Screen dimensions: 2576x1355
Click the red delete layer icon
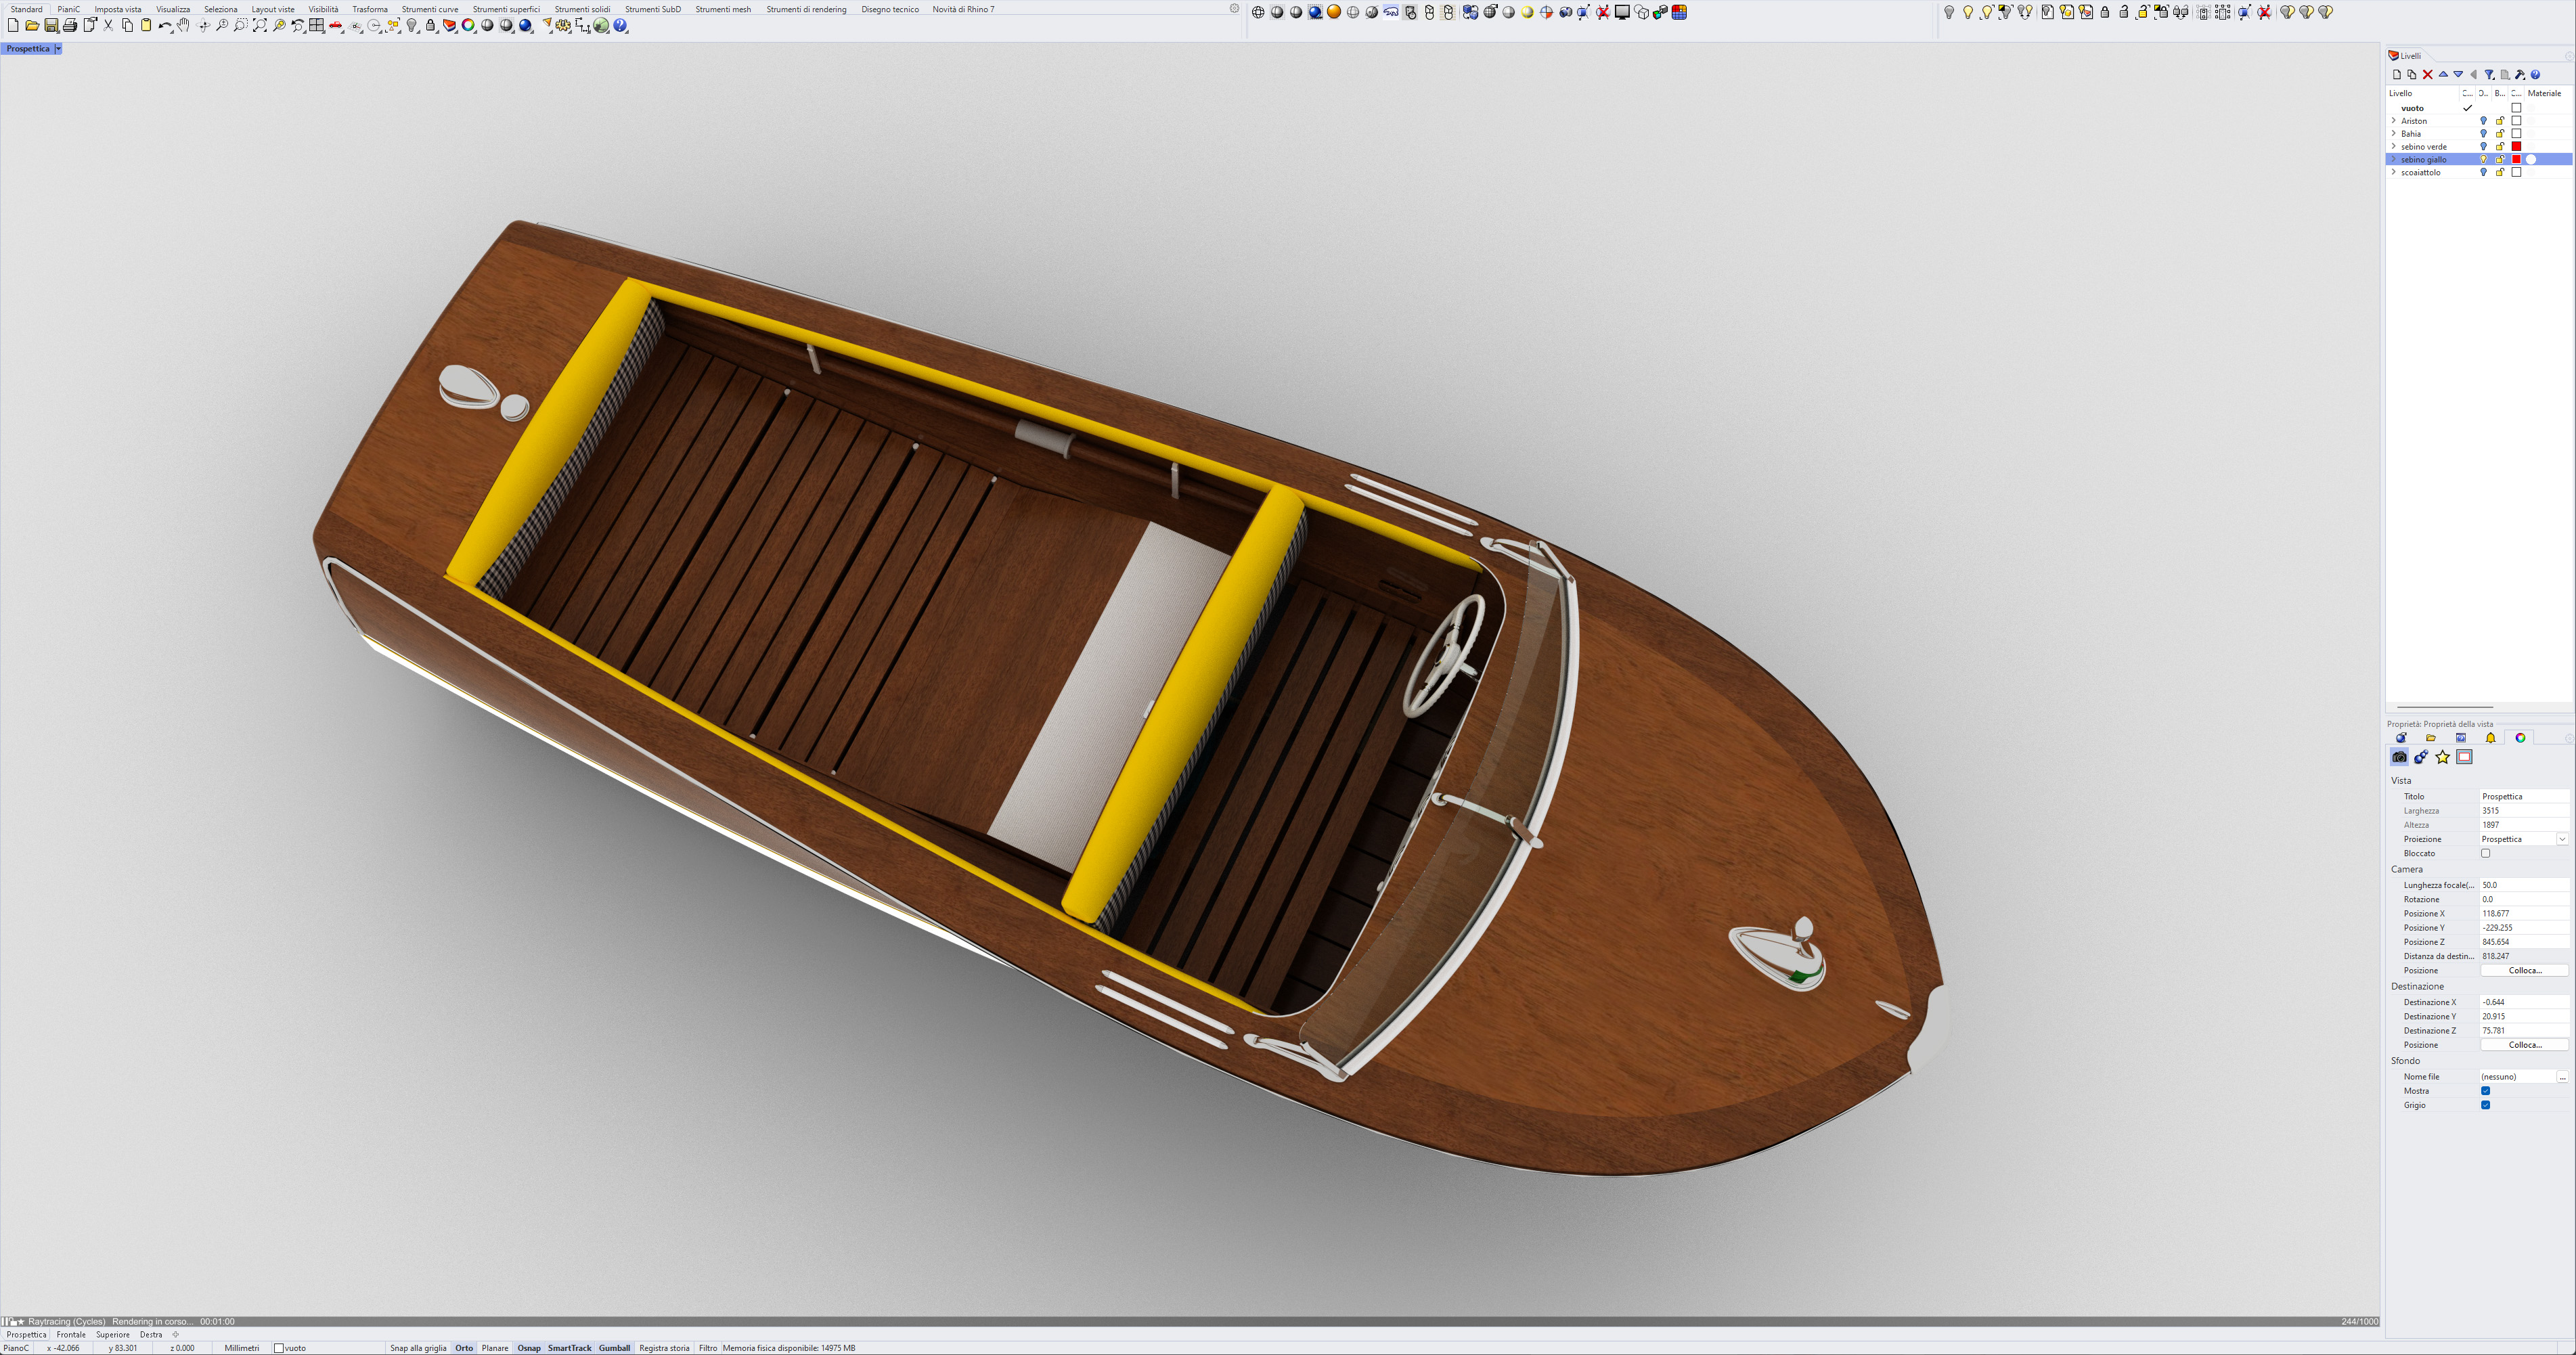pyautogui.click(x=2427, y=75)
